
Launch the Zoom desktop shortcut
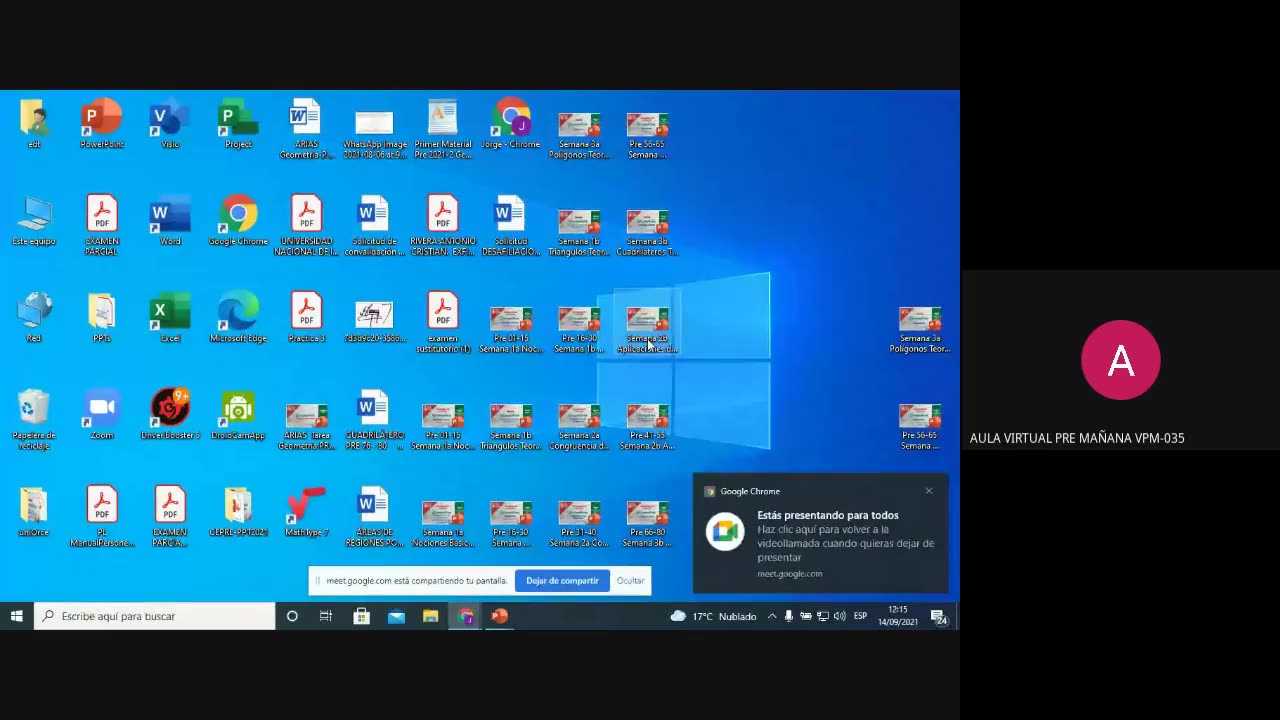(x=102, y=415)
